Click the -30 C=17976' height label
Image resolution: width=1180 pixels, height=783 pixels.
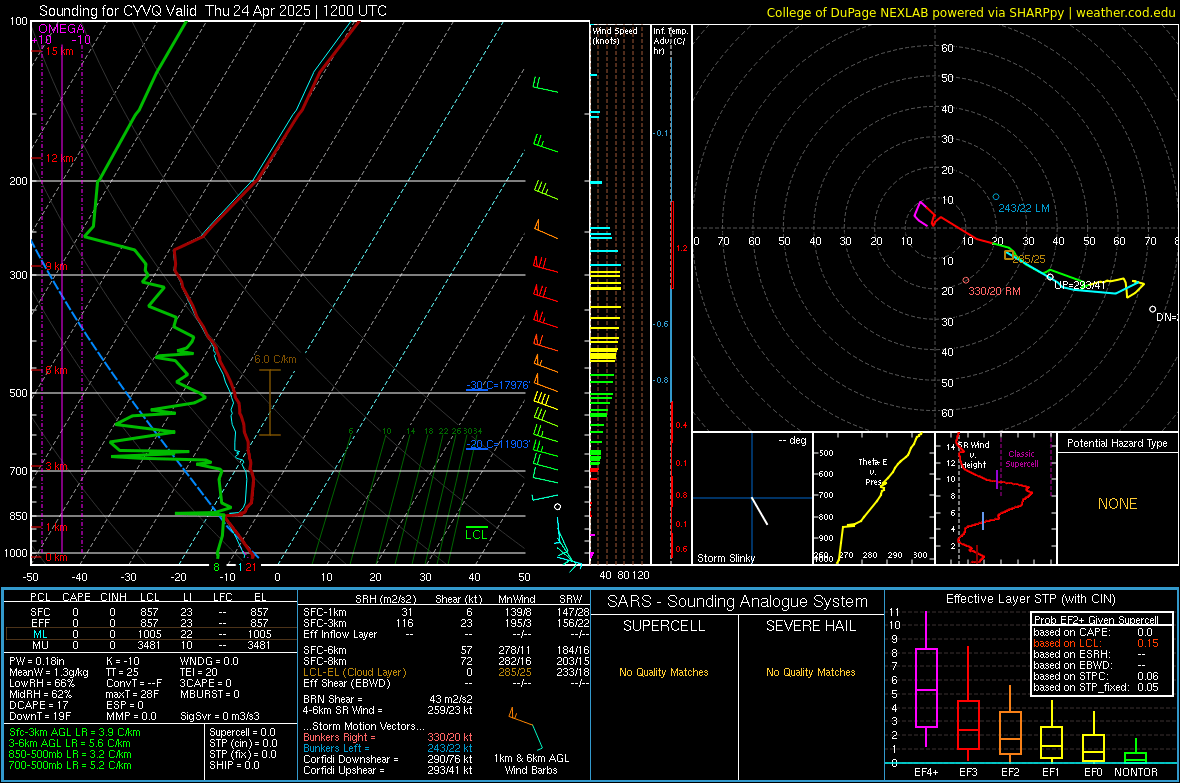498,385
